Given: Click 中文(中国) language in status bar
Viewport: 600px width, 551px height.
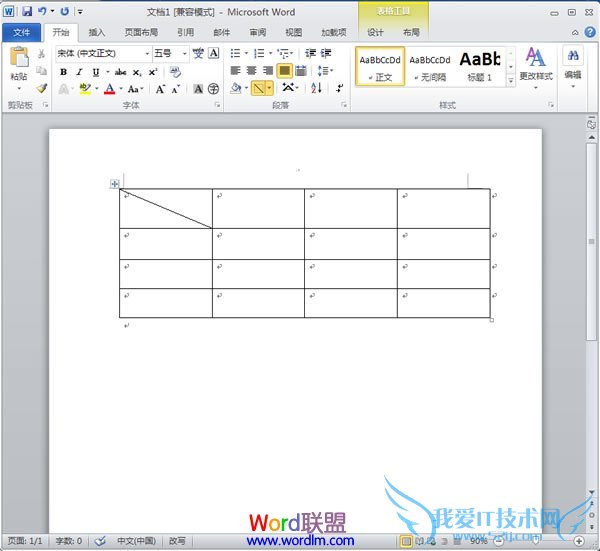Looking at the screenshot, I should [x=136, y=541].
